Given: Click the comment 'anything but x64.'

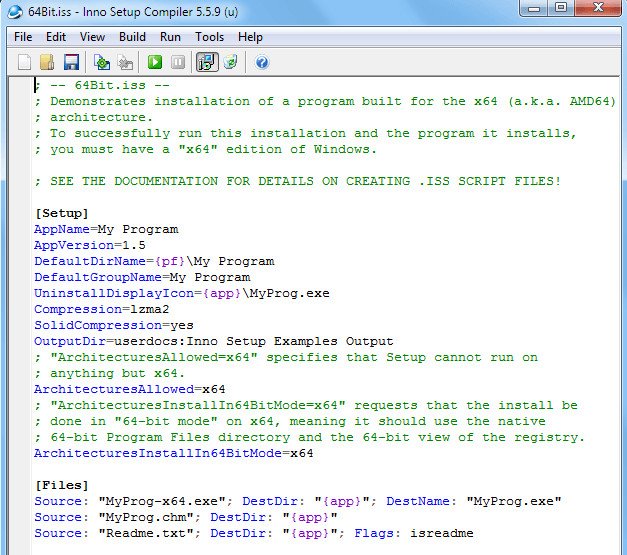Looking at the screenshot, I should point(110,373).
